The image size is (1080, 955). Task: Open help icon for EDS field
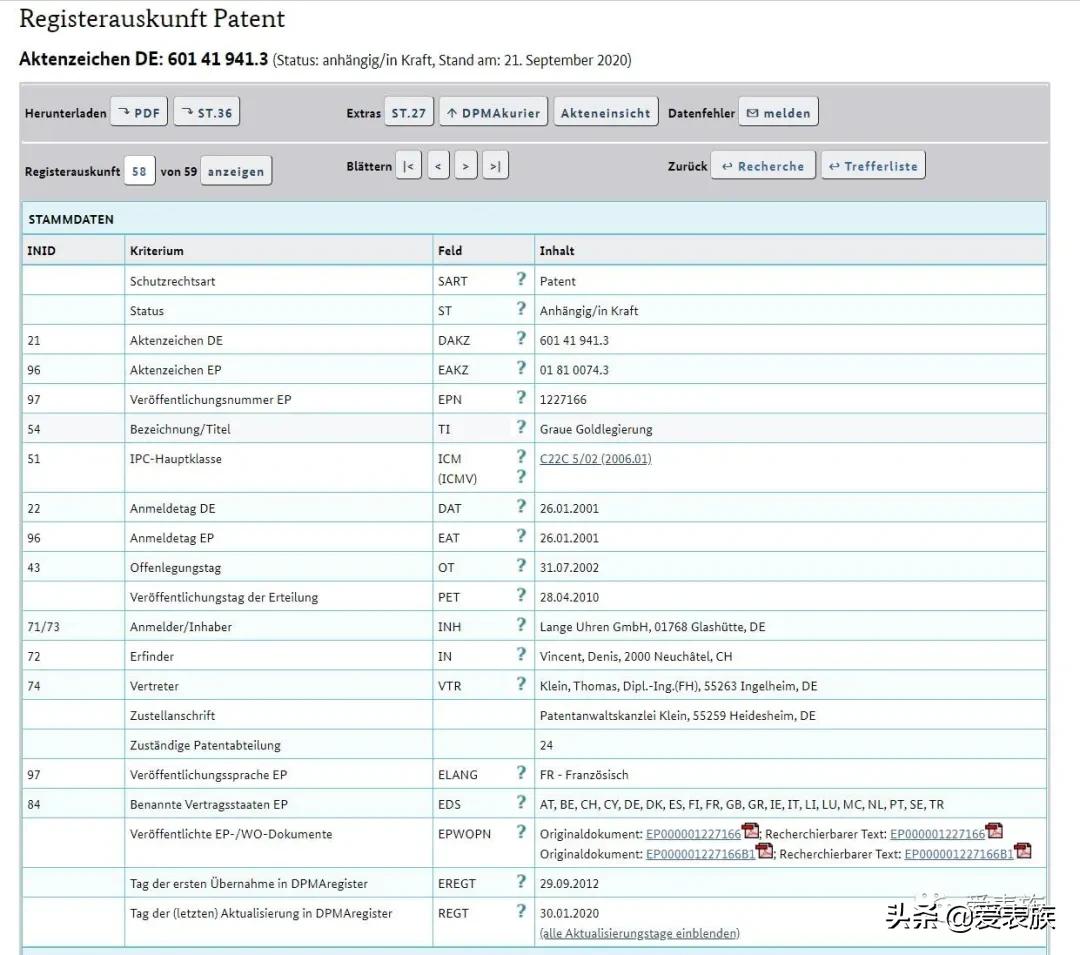pos(521,802)
